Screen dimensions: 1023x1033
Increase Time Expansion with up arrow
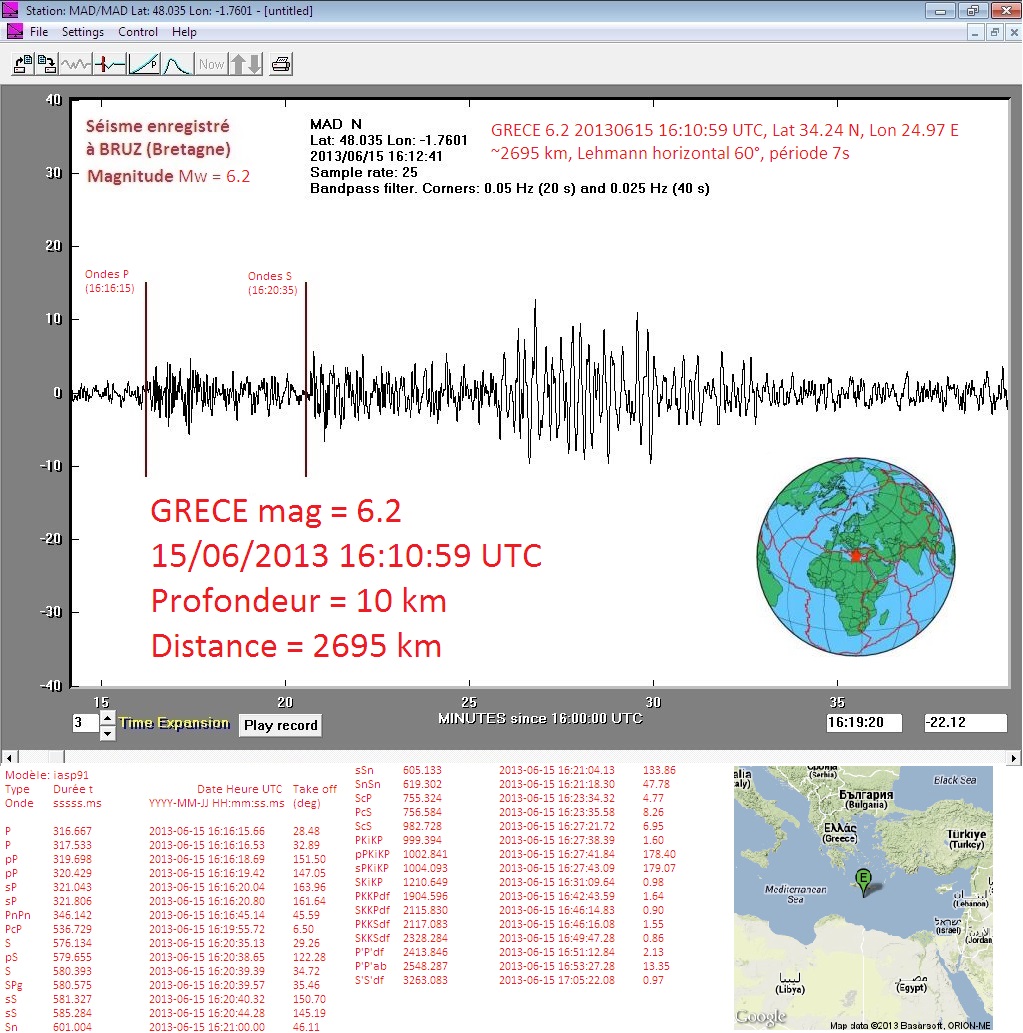click(x=108, y=718)
